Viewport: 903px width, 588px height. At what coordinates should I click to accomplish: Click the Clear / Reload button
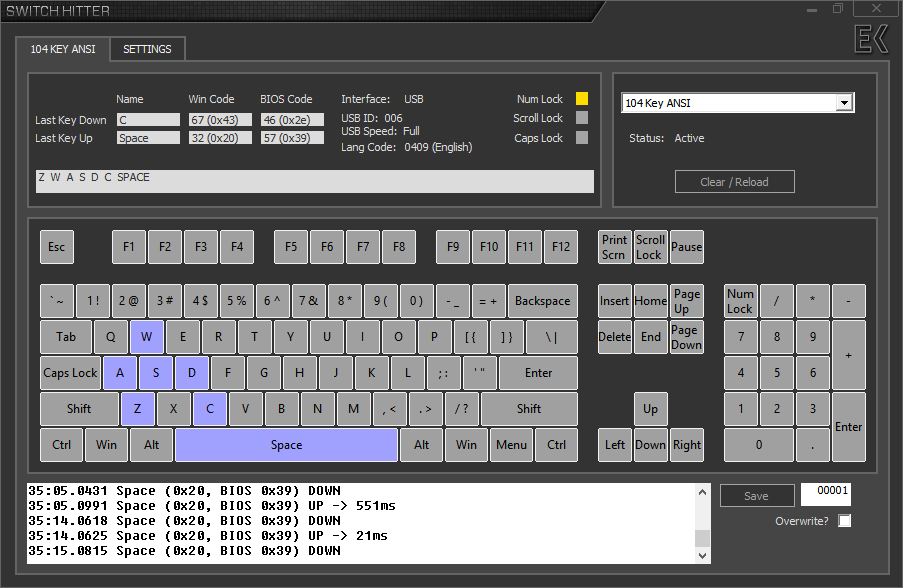(734, 181)
